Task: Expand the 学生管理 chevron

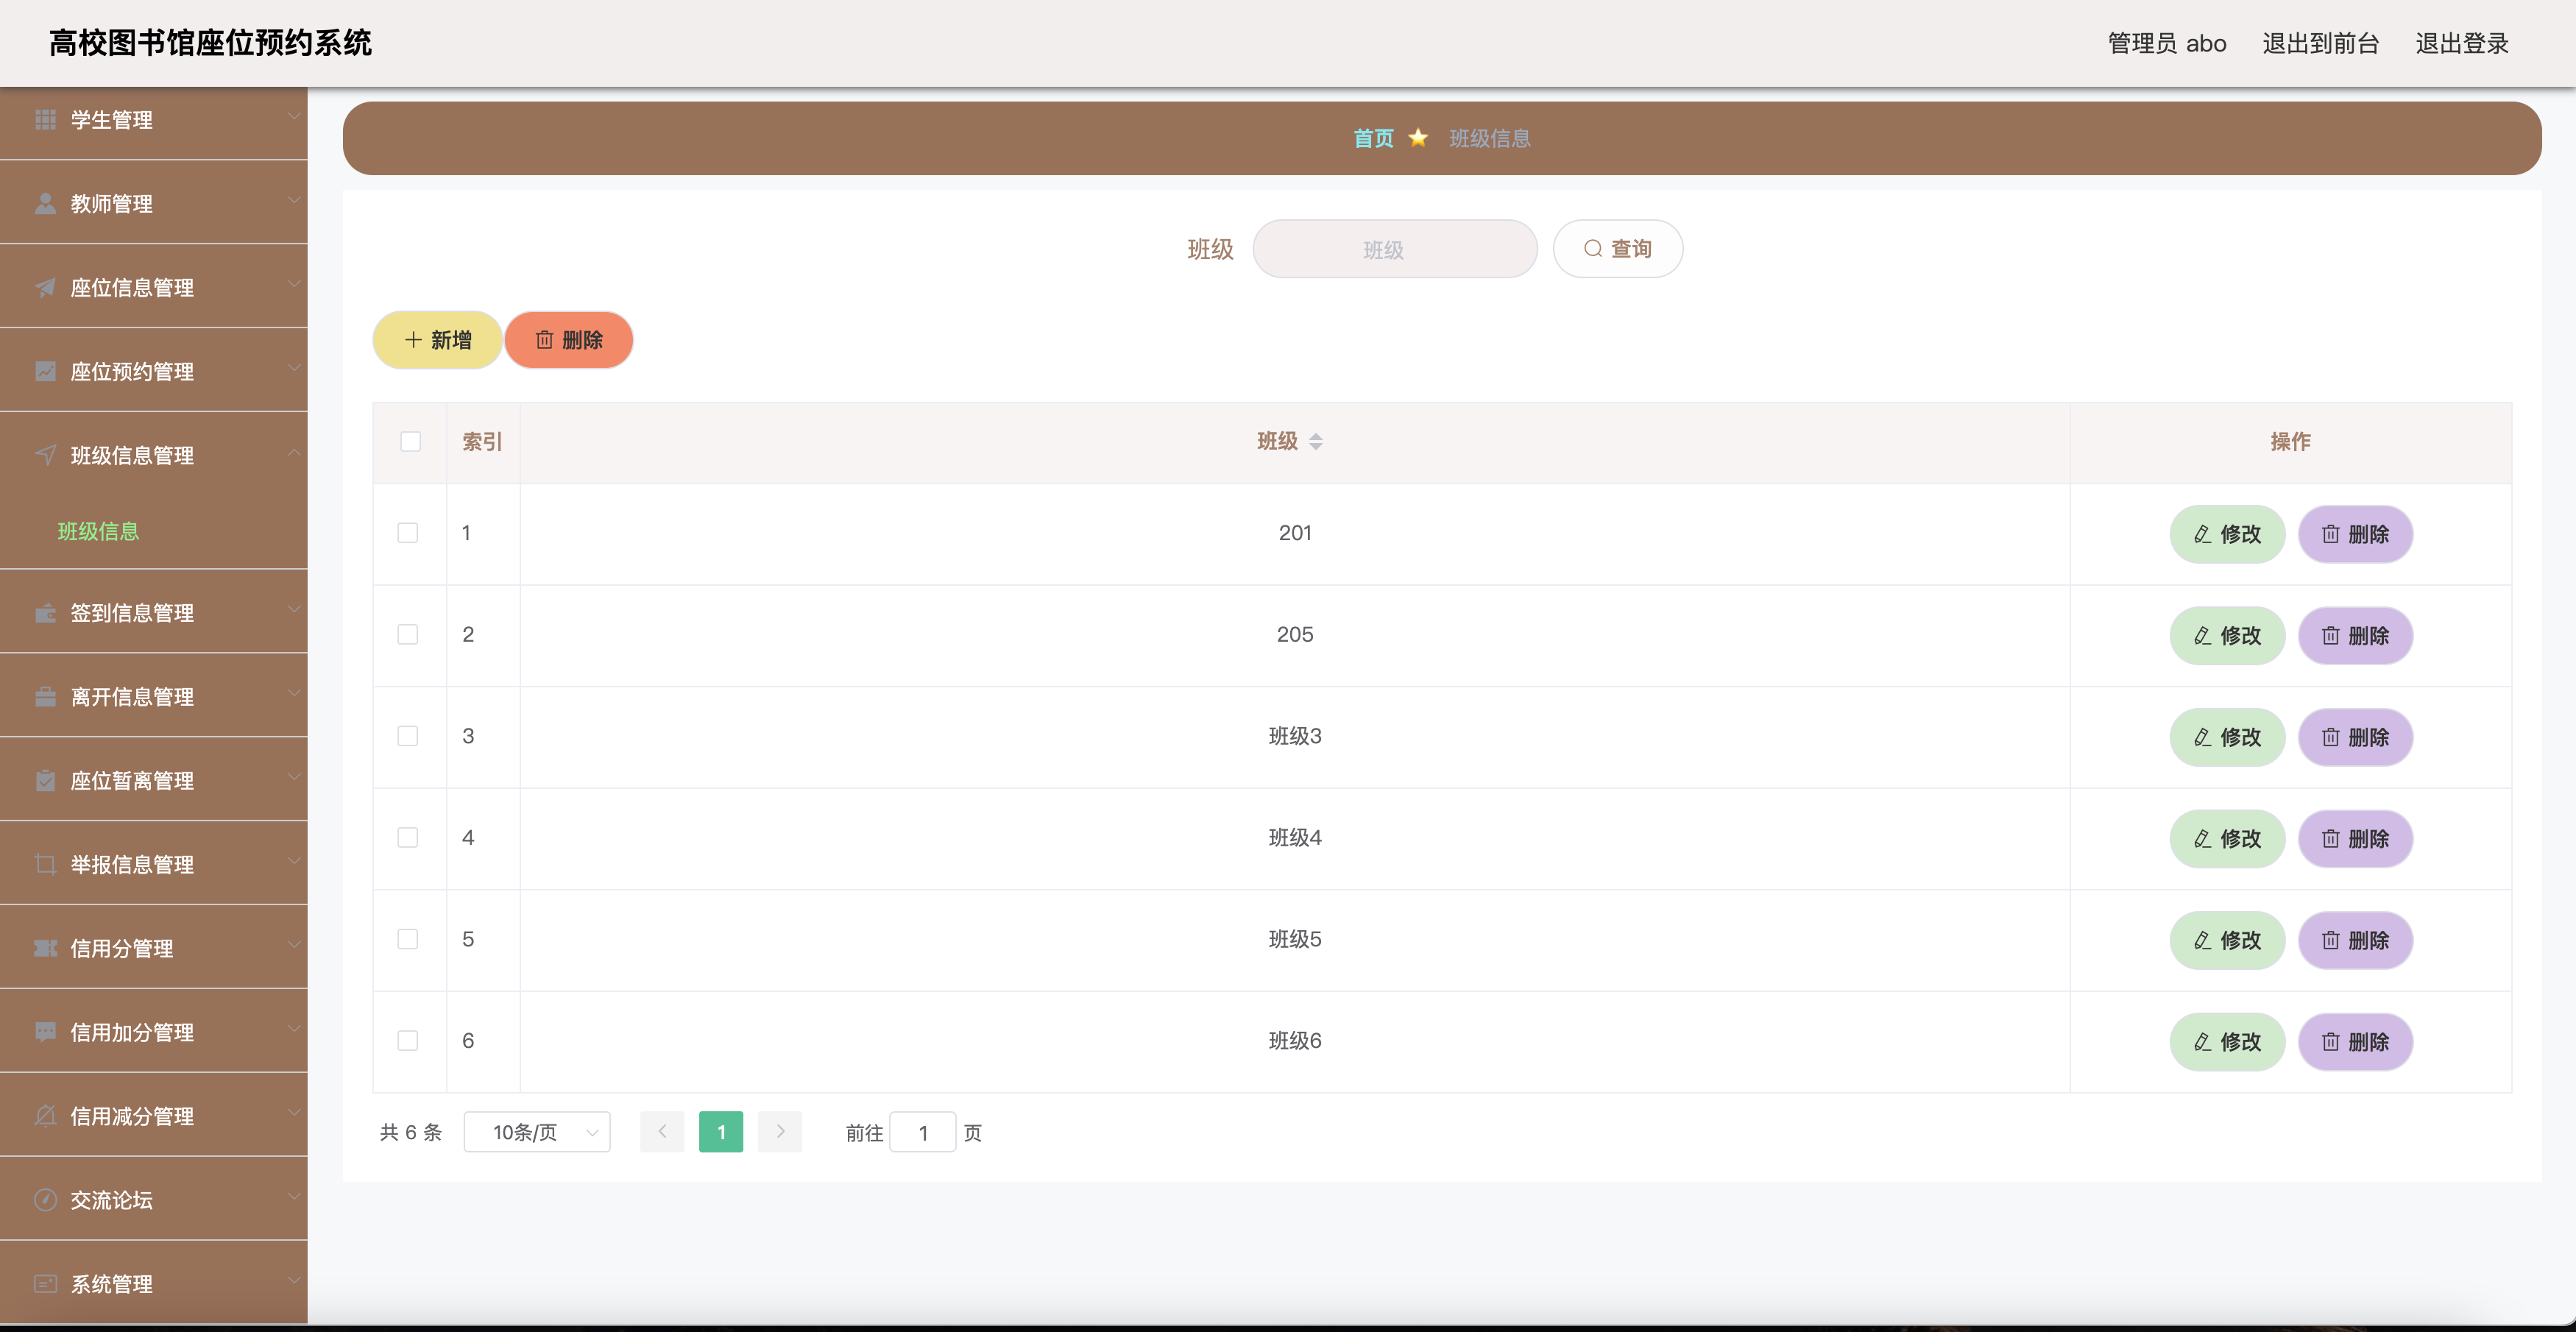Action: [x=294, y=117]
